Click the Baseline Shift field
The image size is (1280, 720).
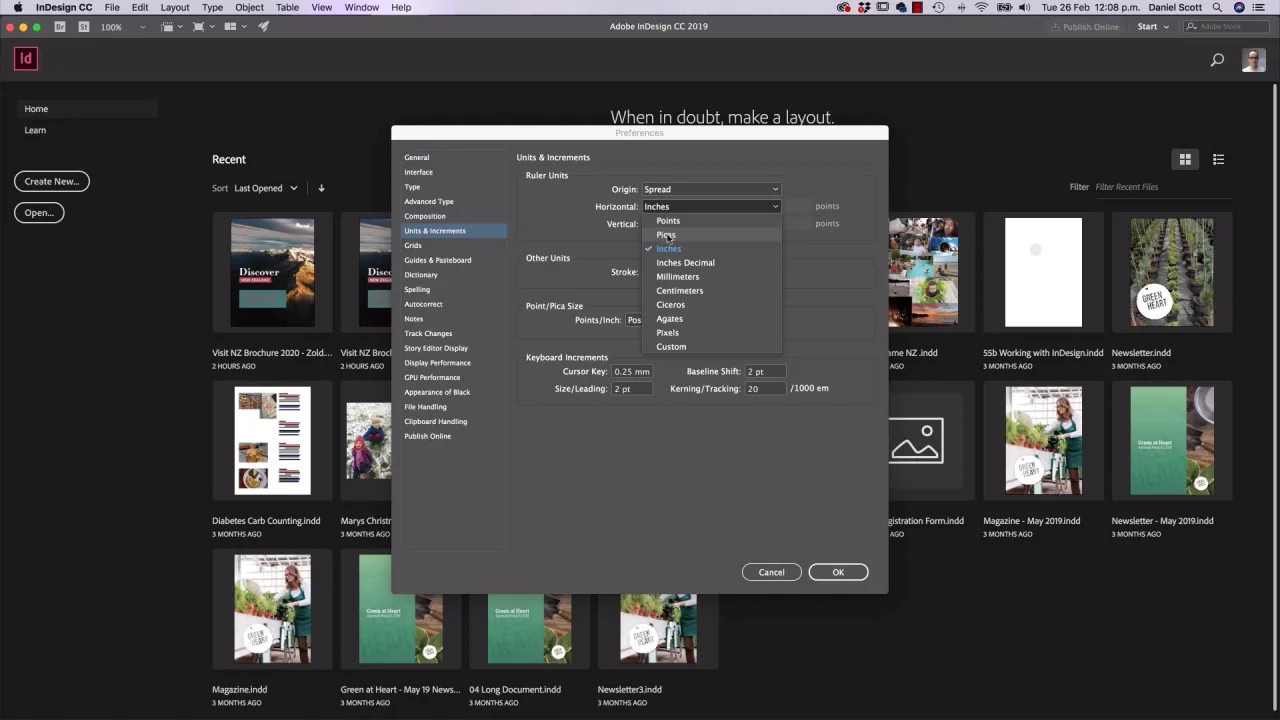(x=765, y=372)
